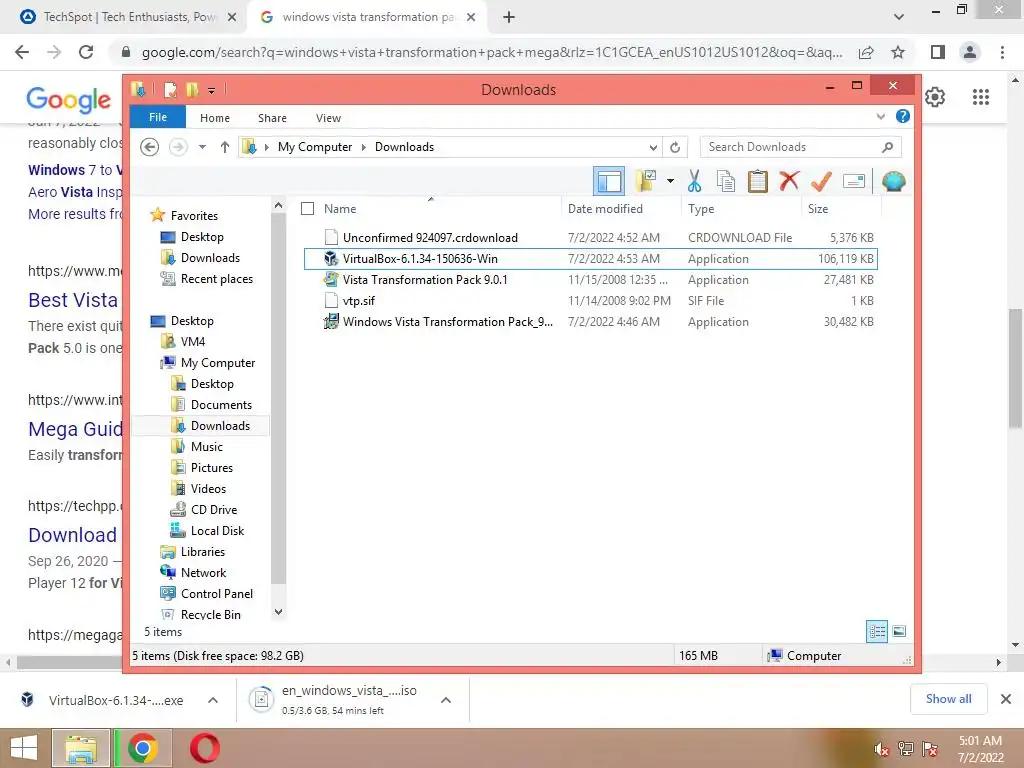Open options arrow for VirtualBox download item
The height and width of the screenshot is (768, 1024).
(x=213, y=700)
